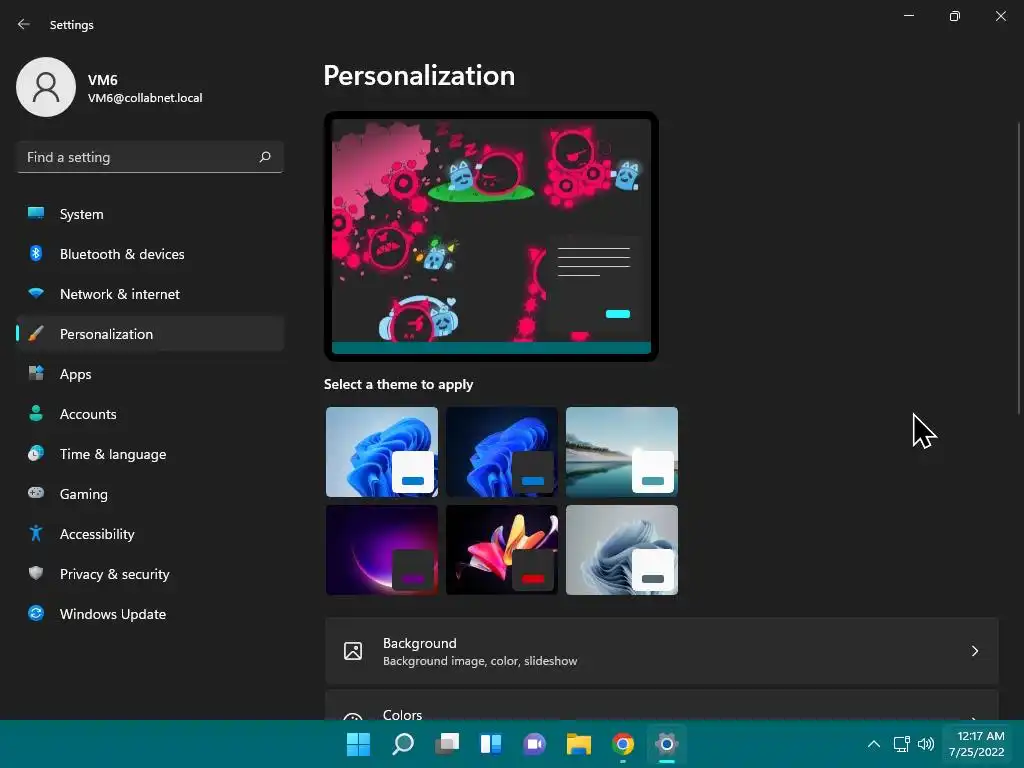
Task: Minimize the Settings window
Action: tap(908, 16)
